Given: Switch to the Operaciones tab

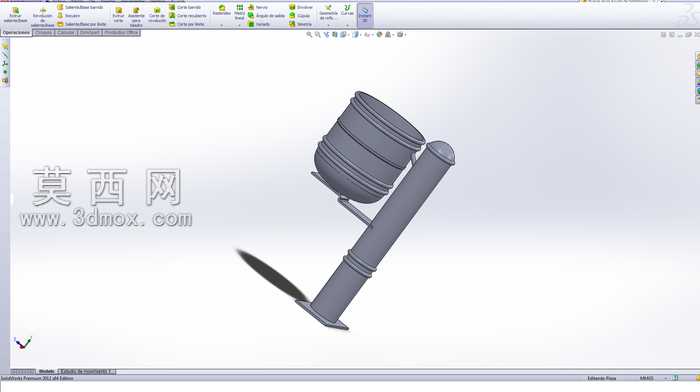Looking at the screenshot, I should [x=17, y=33].
